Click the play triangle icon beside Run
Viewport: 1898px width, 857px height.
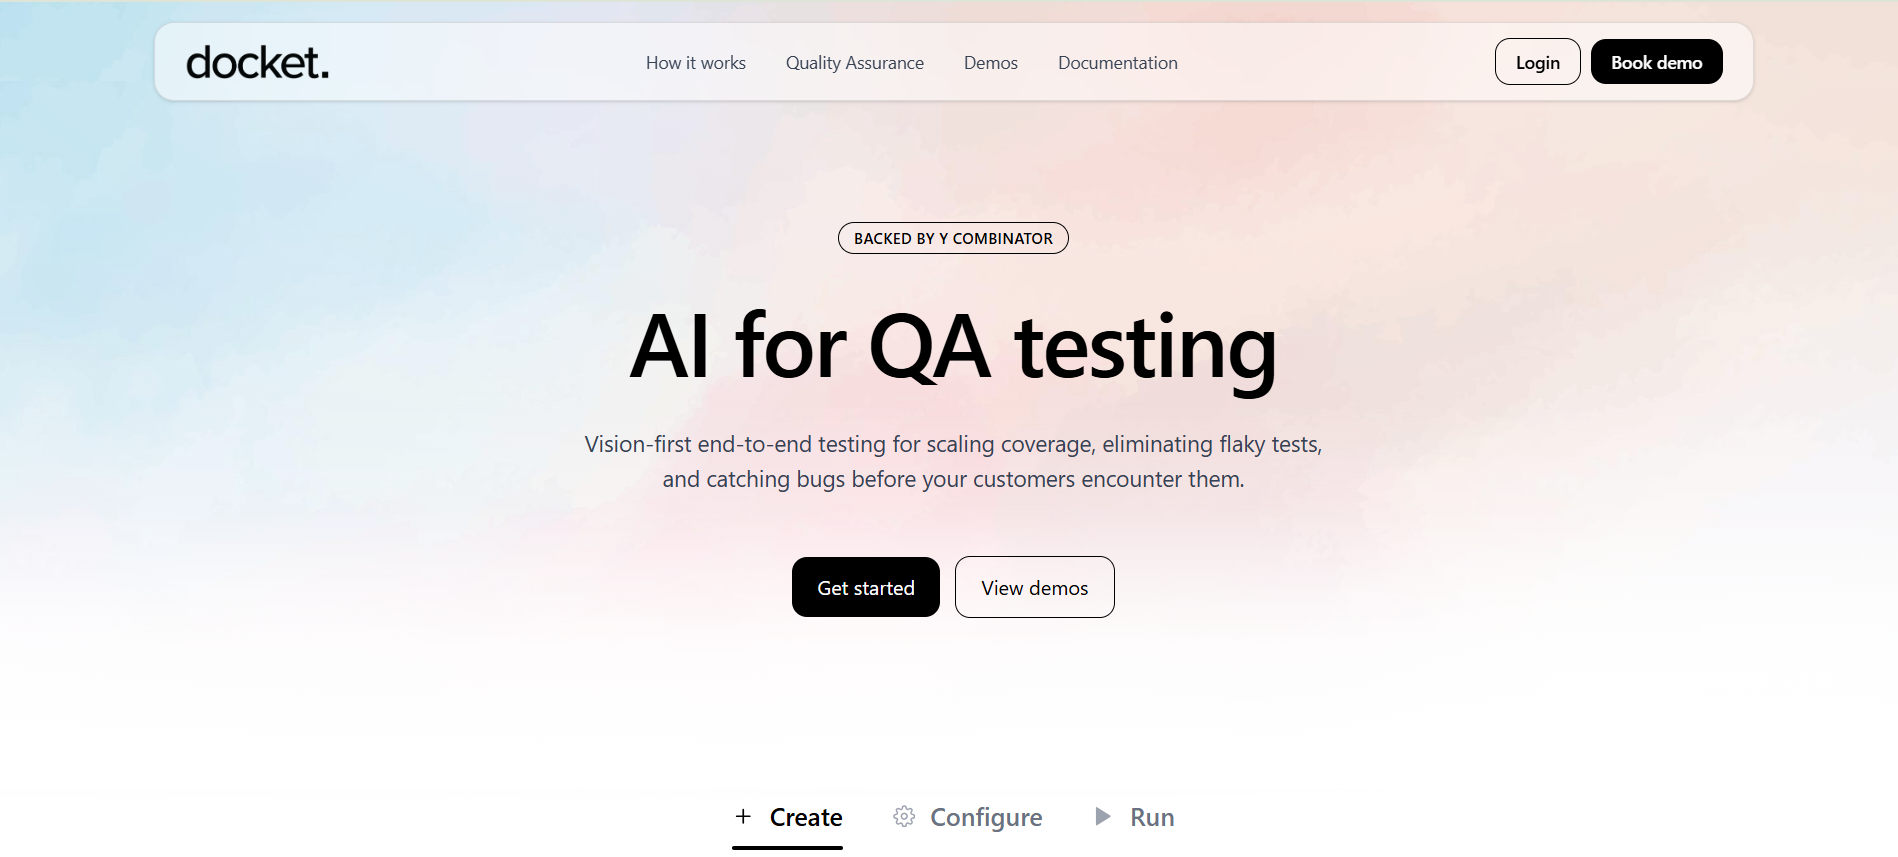pyautogui.click(x=1103, y=816)
